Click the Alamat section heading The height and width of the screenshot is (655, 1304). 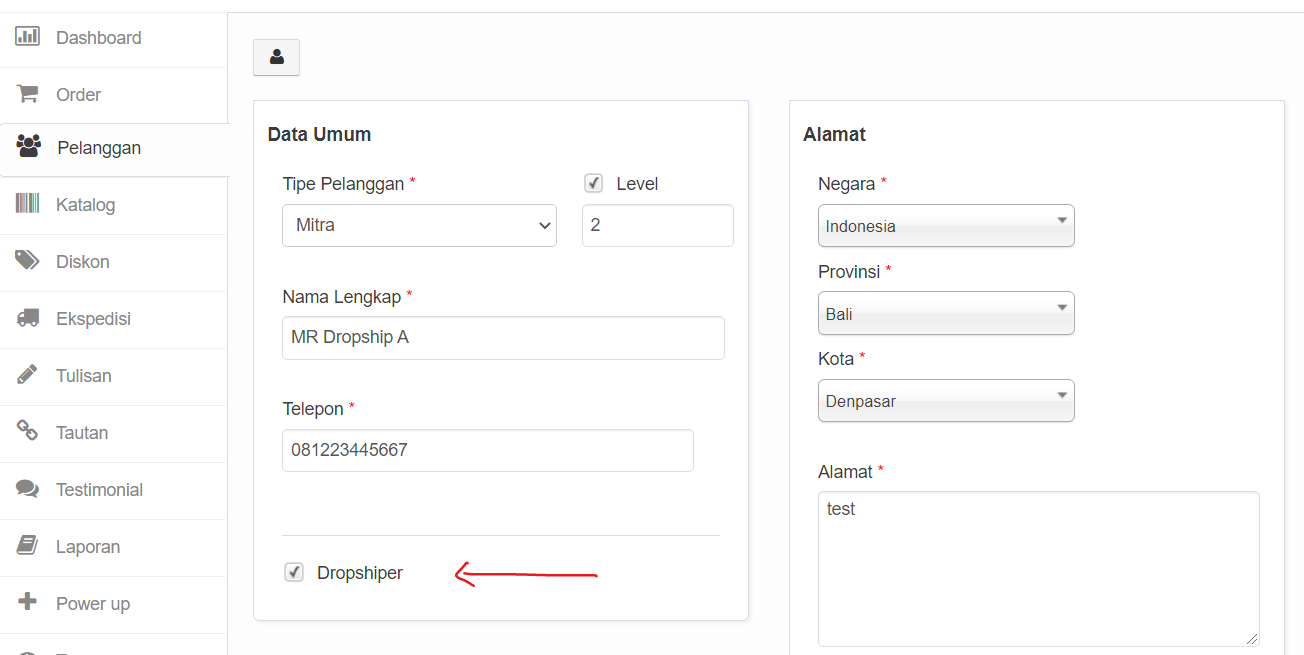coord(834,134)
